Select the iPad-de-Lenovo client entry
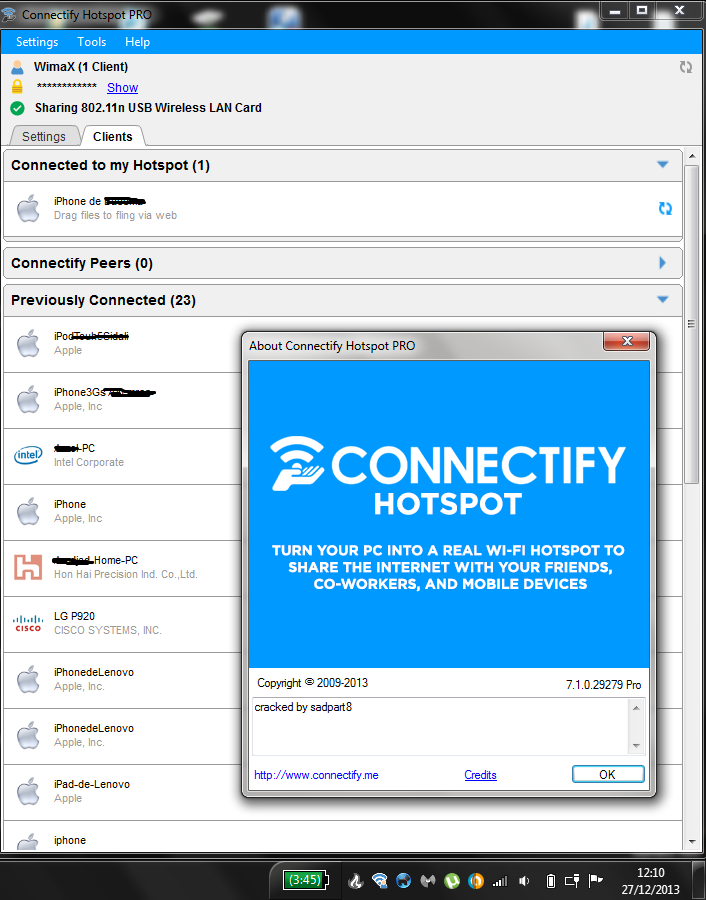 coord(122,792)
